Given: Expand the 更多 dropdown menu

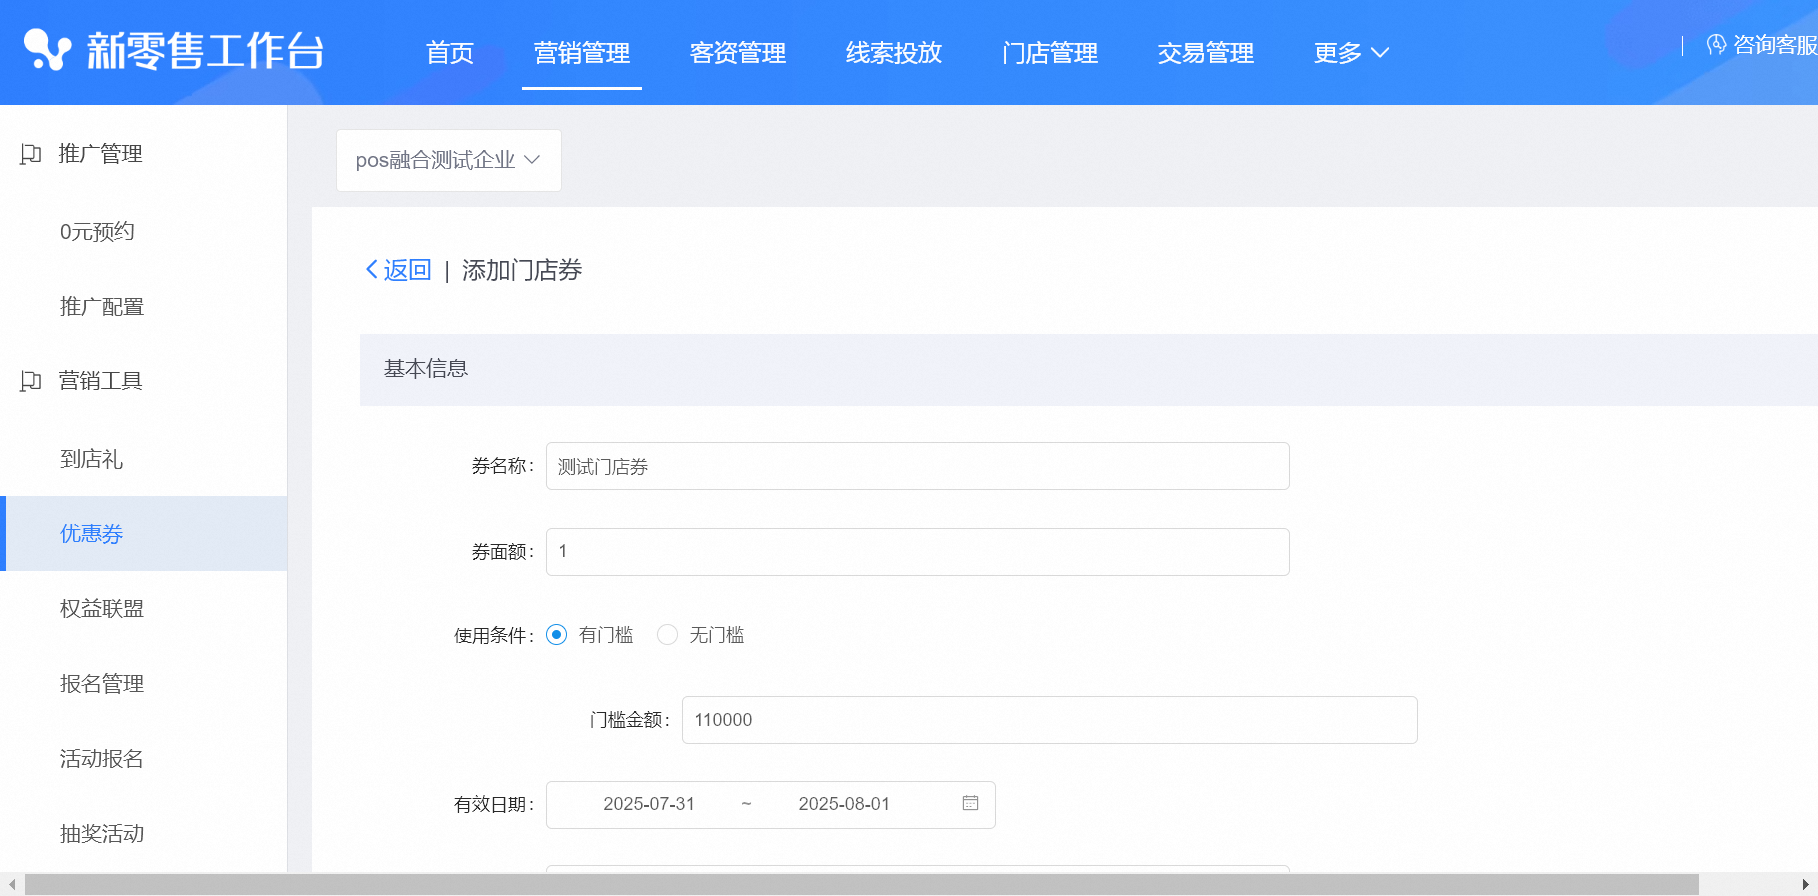Looking at the screenshot, I should point(1350,53).
